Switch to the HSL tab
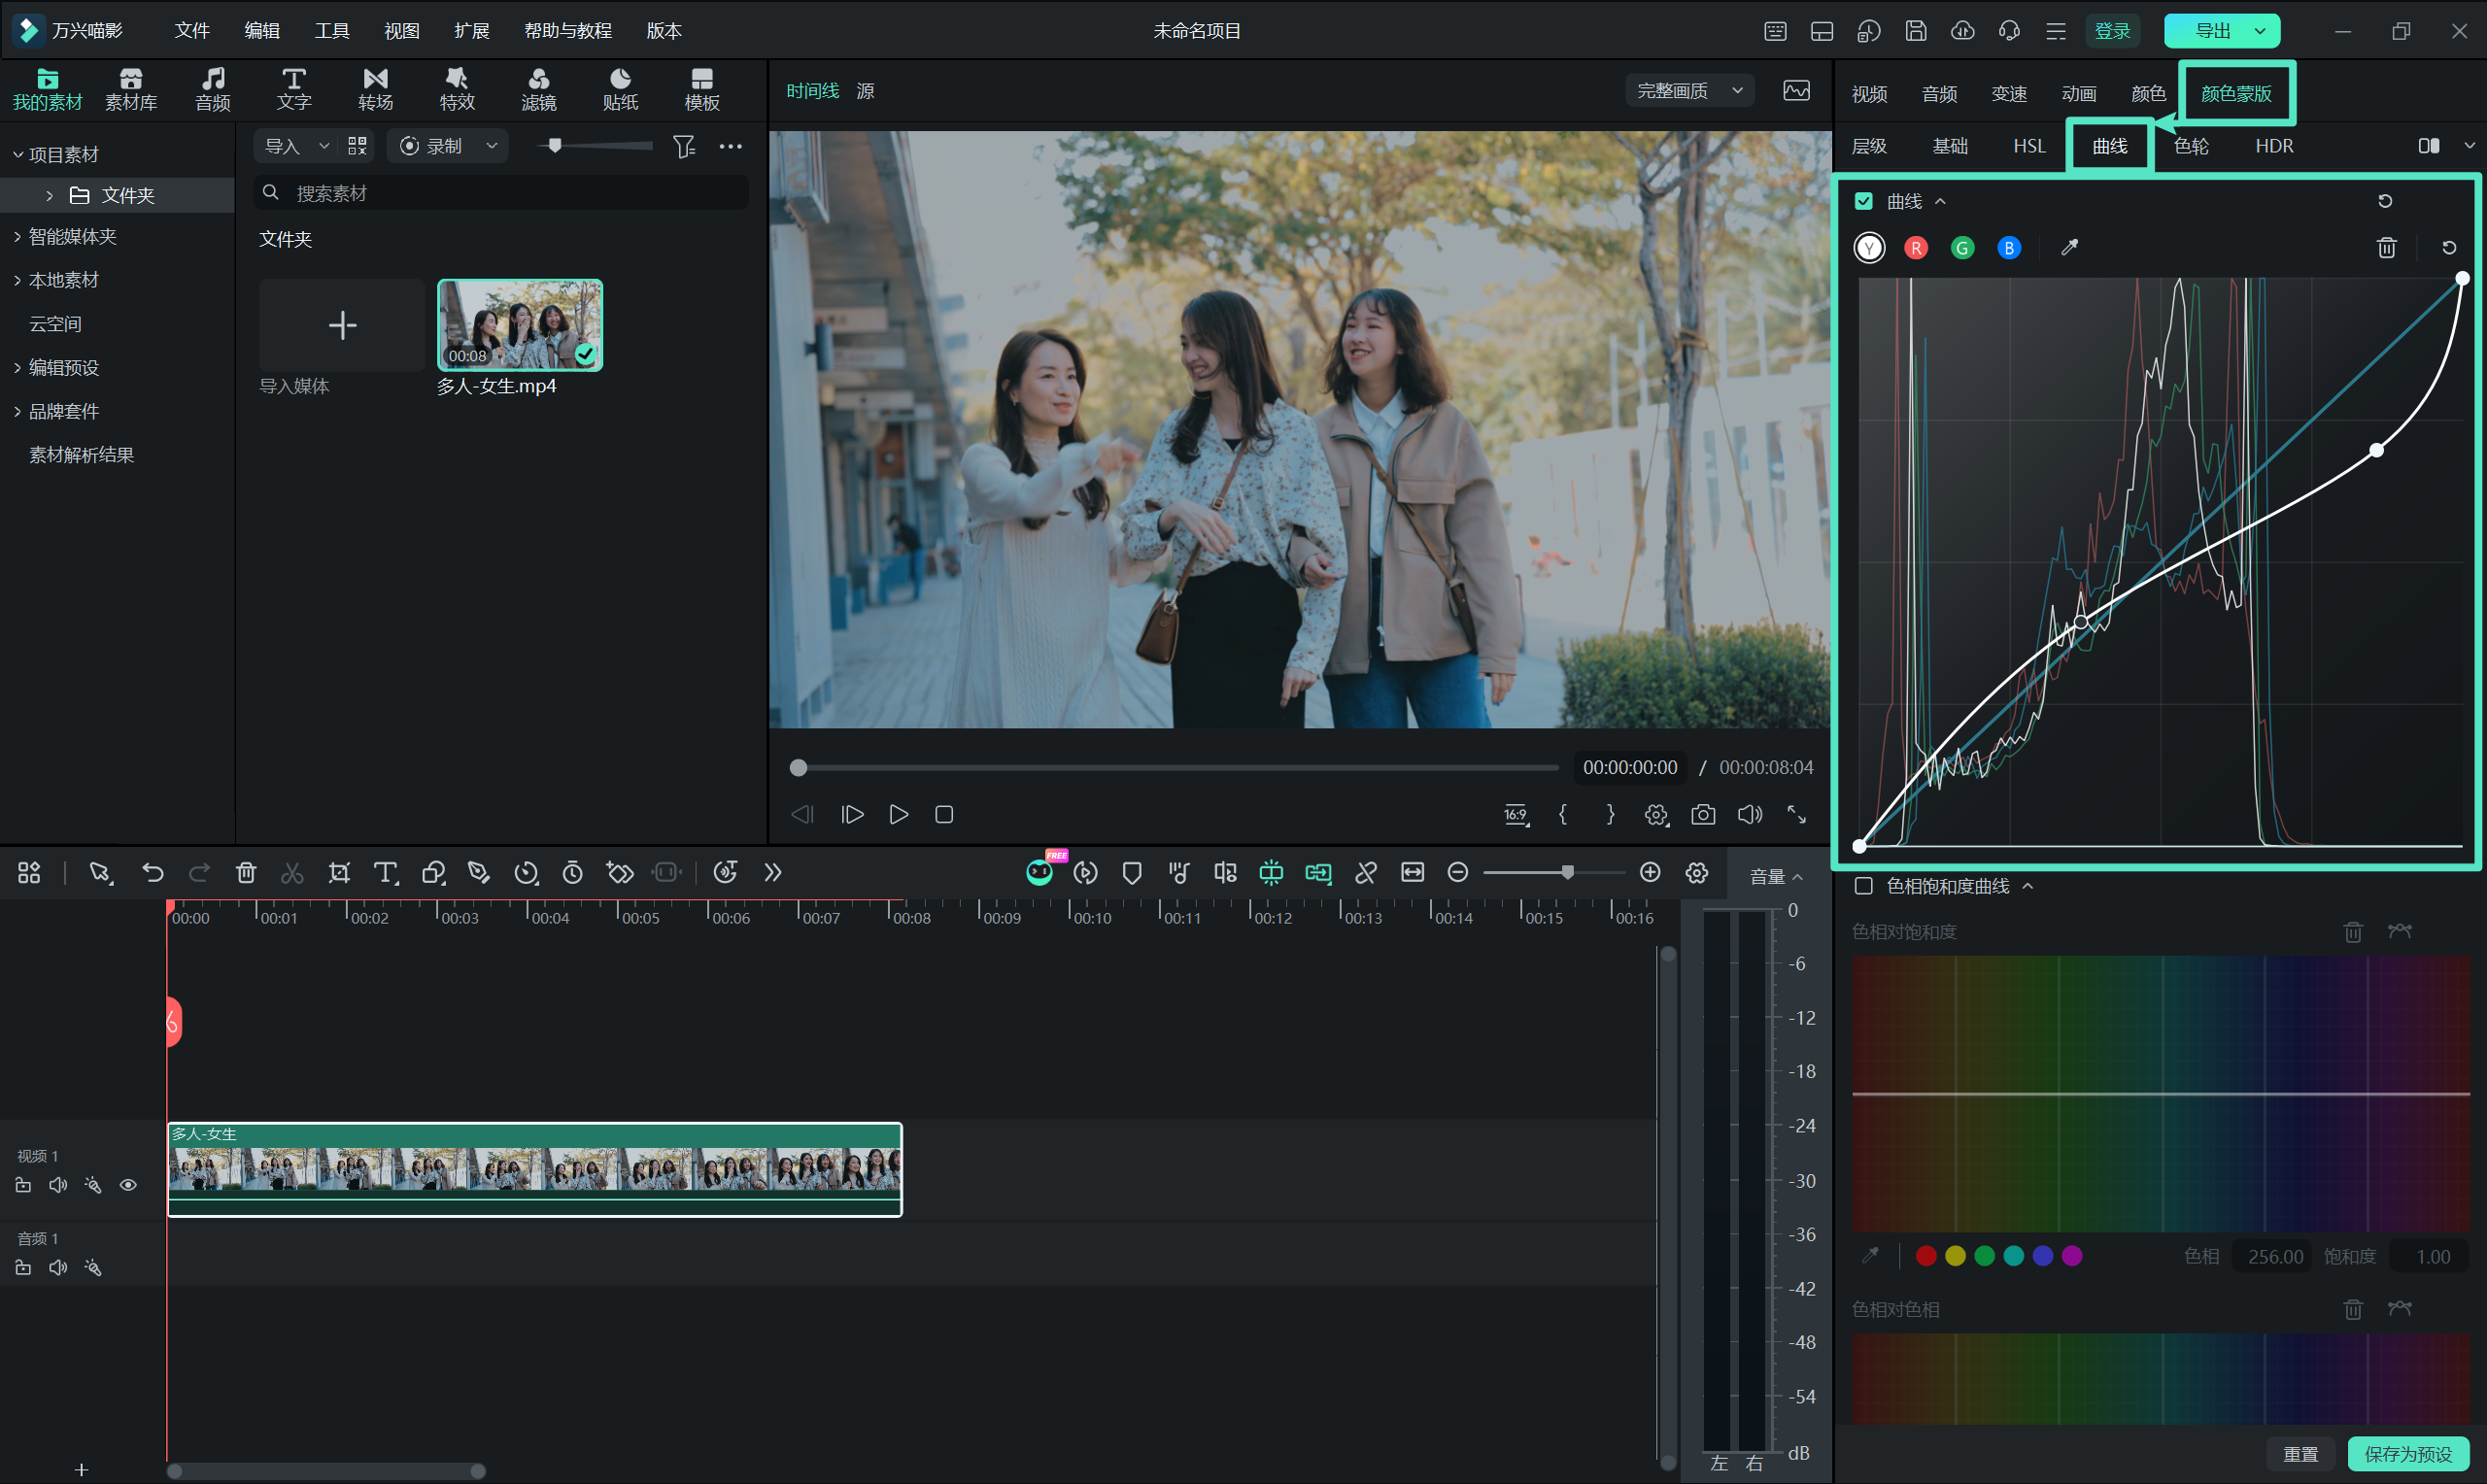2487x1484 pixels. click(2029, 146)
